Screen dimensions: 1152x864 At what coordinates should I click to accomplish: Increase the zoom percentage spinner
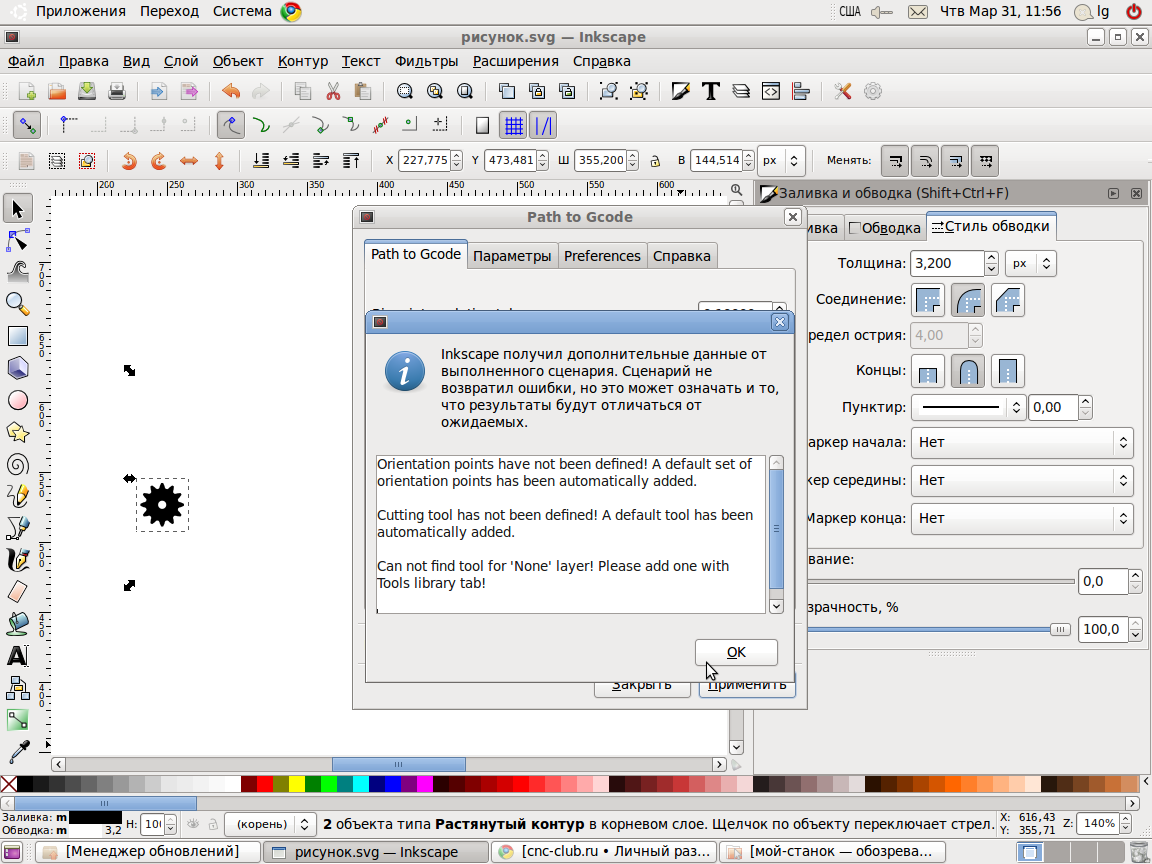[x=1127, y=818]
